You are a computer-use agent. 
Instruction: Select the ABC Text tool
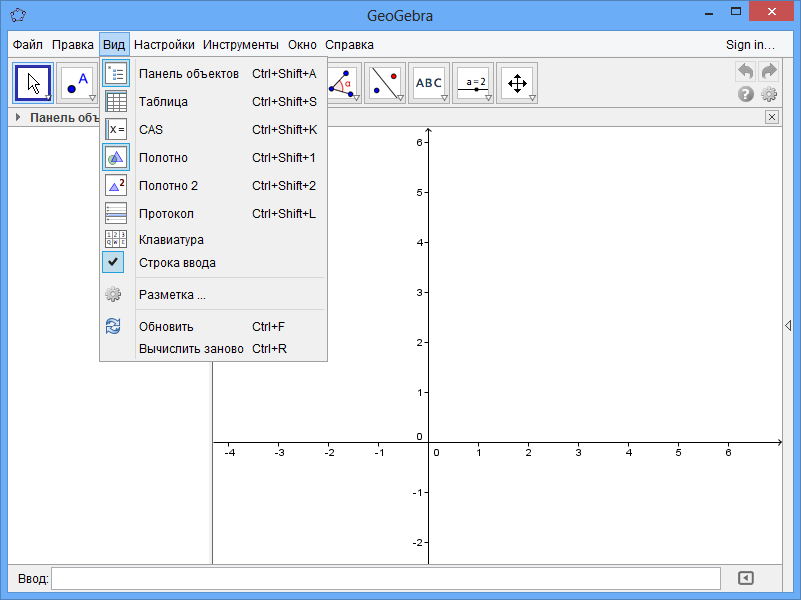pos(429,83)
